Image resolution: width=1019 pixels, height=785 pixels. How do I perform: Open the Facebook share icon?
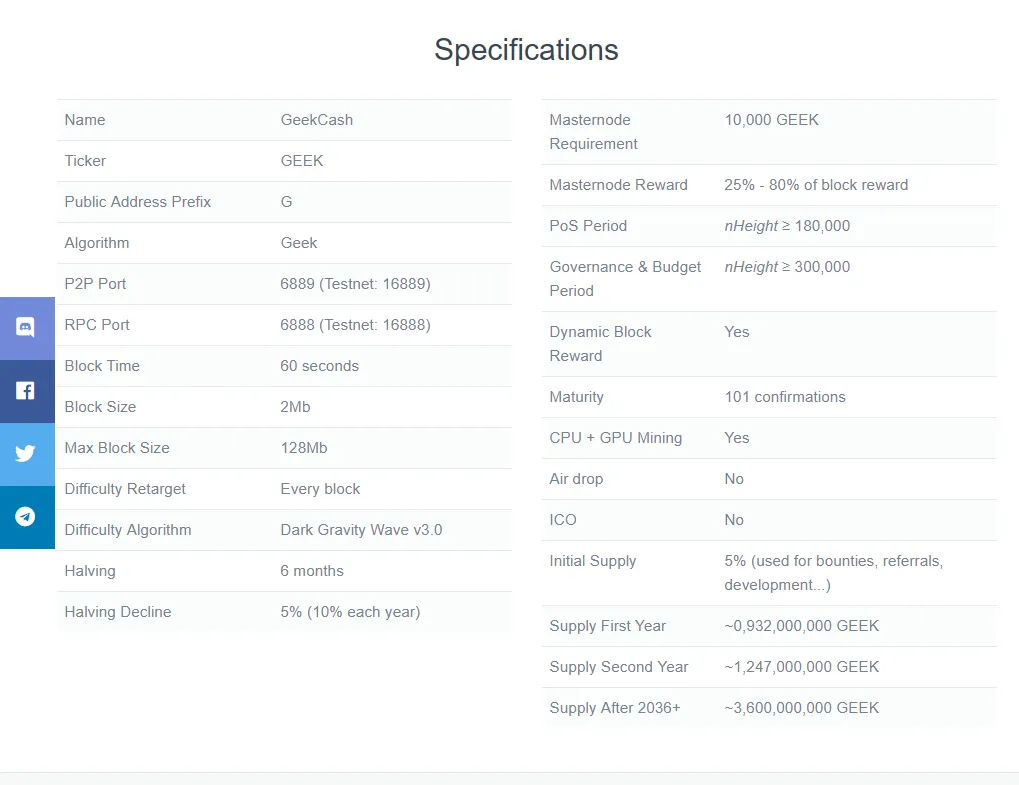pyautogui.click(x=25, y=391)
